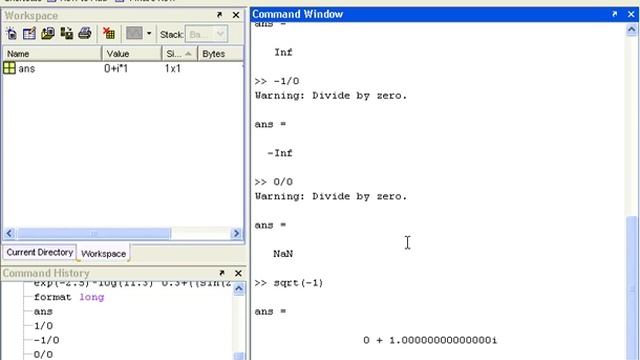Click the '>> -1/0' command line
Screen dimensions: 640x360
tap(277, 81)
